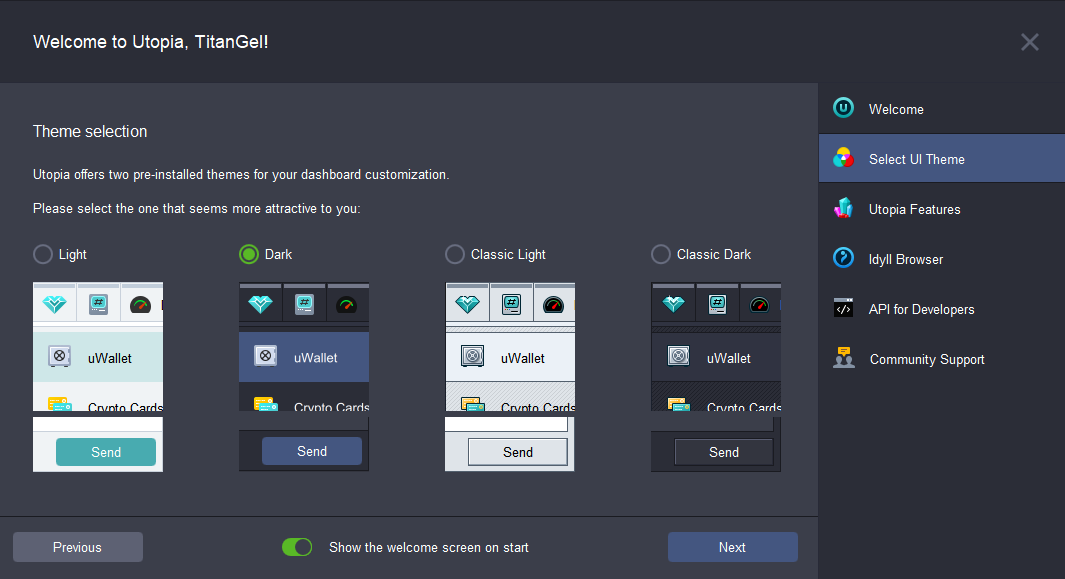The height and width of the screenshot is (579, 1065).
Task: Open the API for Developers section
Action: coord(941,309)
